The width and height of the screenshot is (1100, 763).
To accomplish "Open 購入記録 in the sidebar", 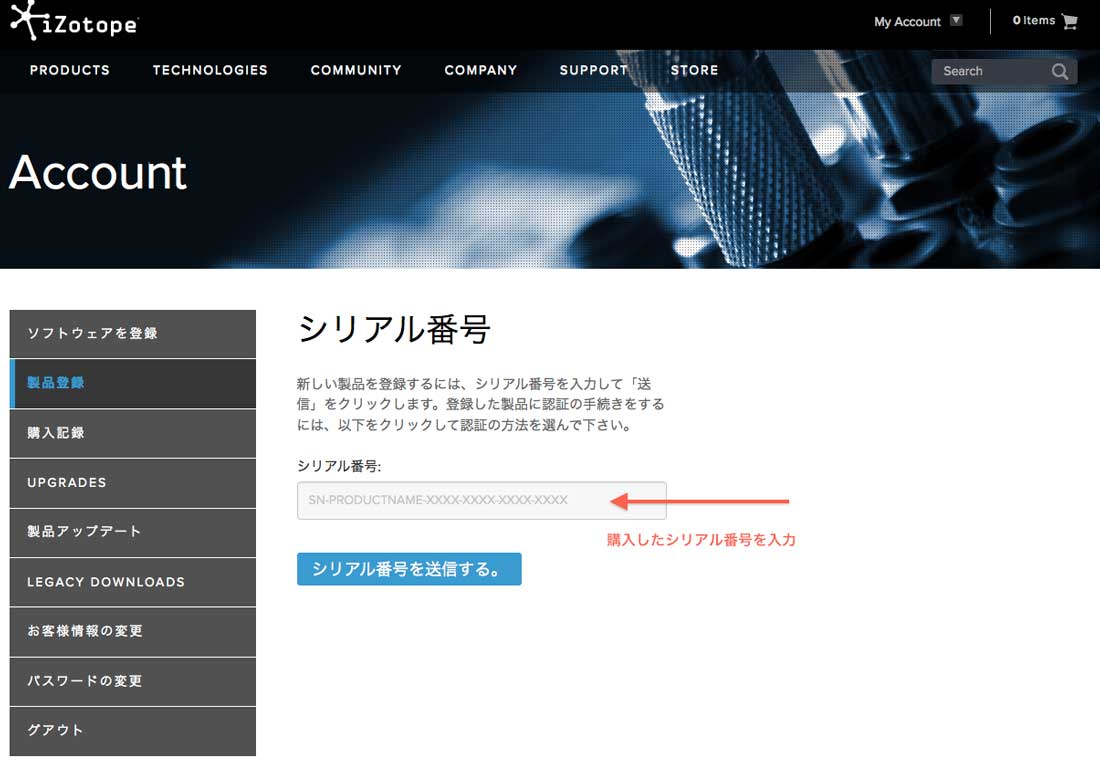I will [x=133, y=433].
